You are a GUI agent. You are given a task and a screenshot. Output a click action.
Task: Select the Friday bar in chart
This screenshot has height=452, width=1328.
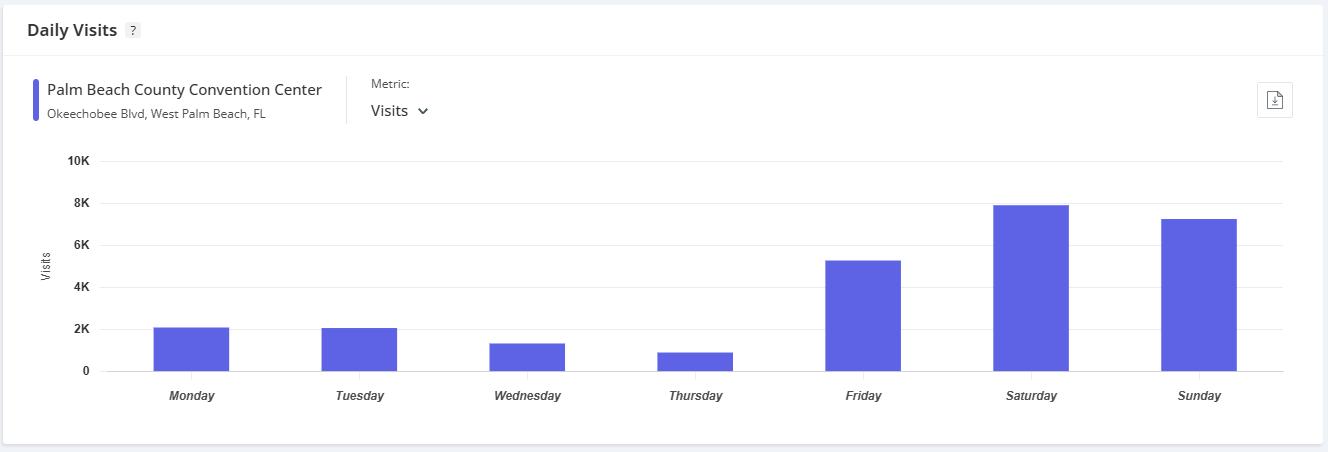coord(863,316)
